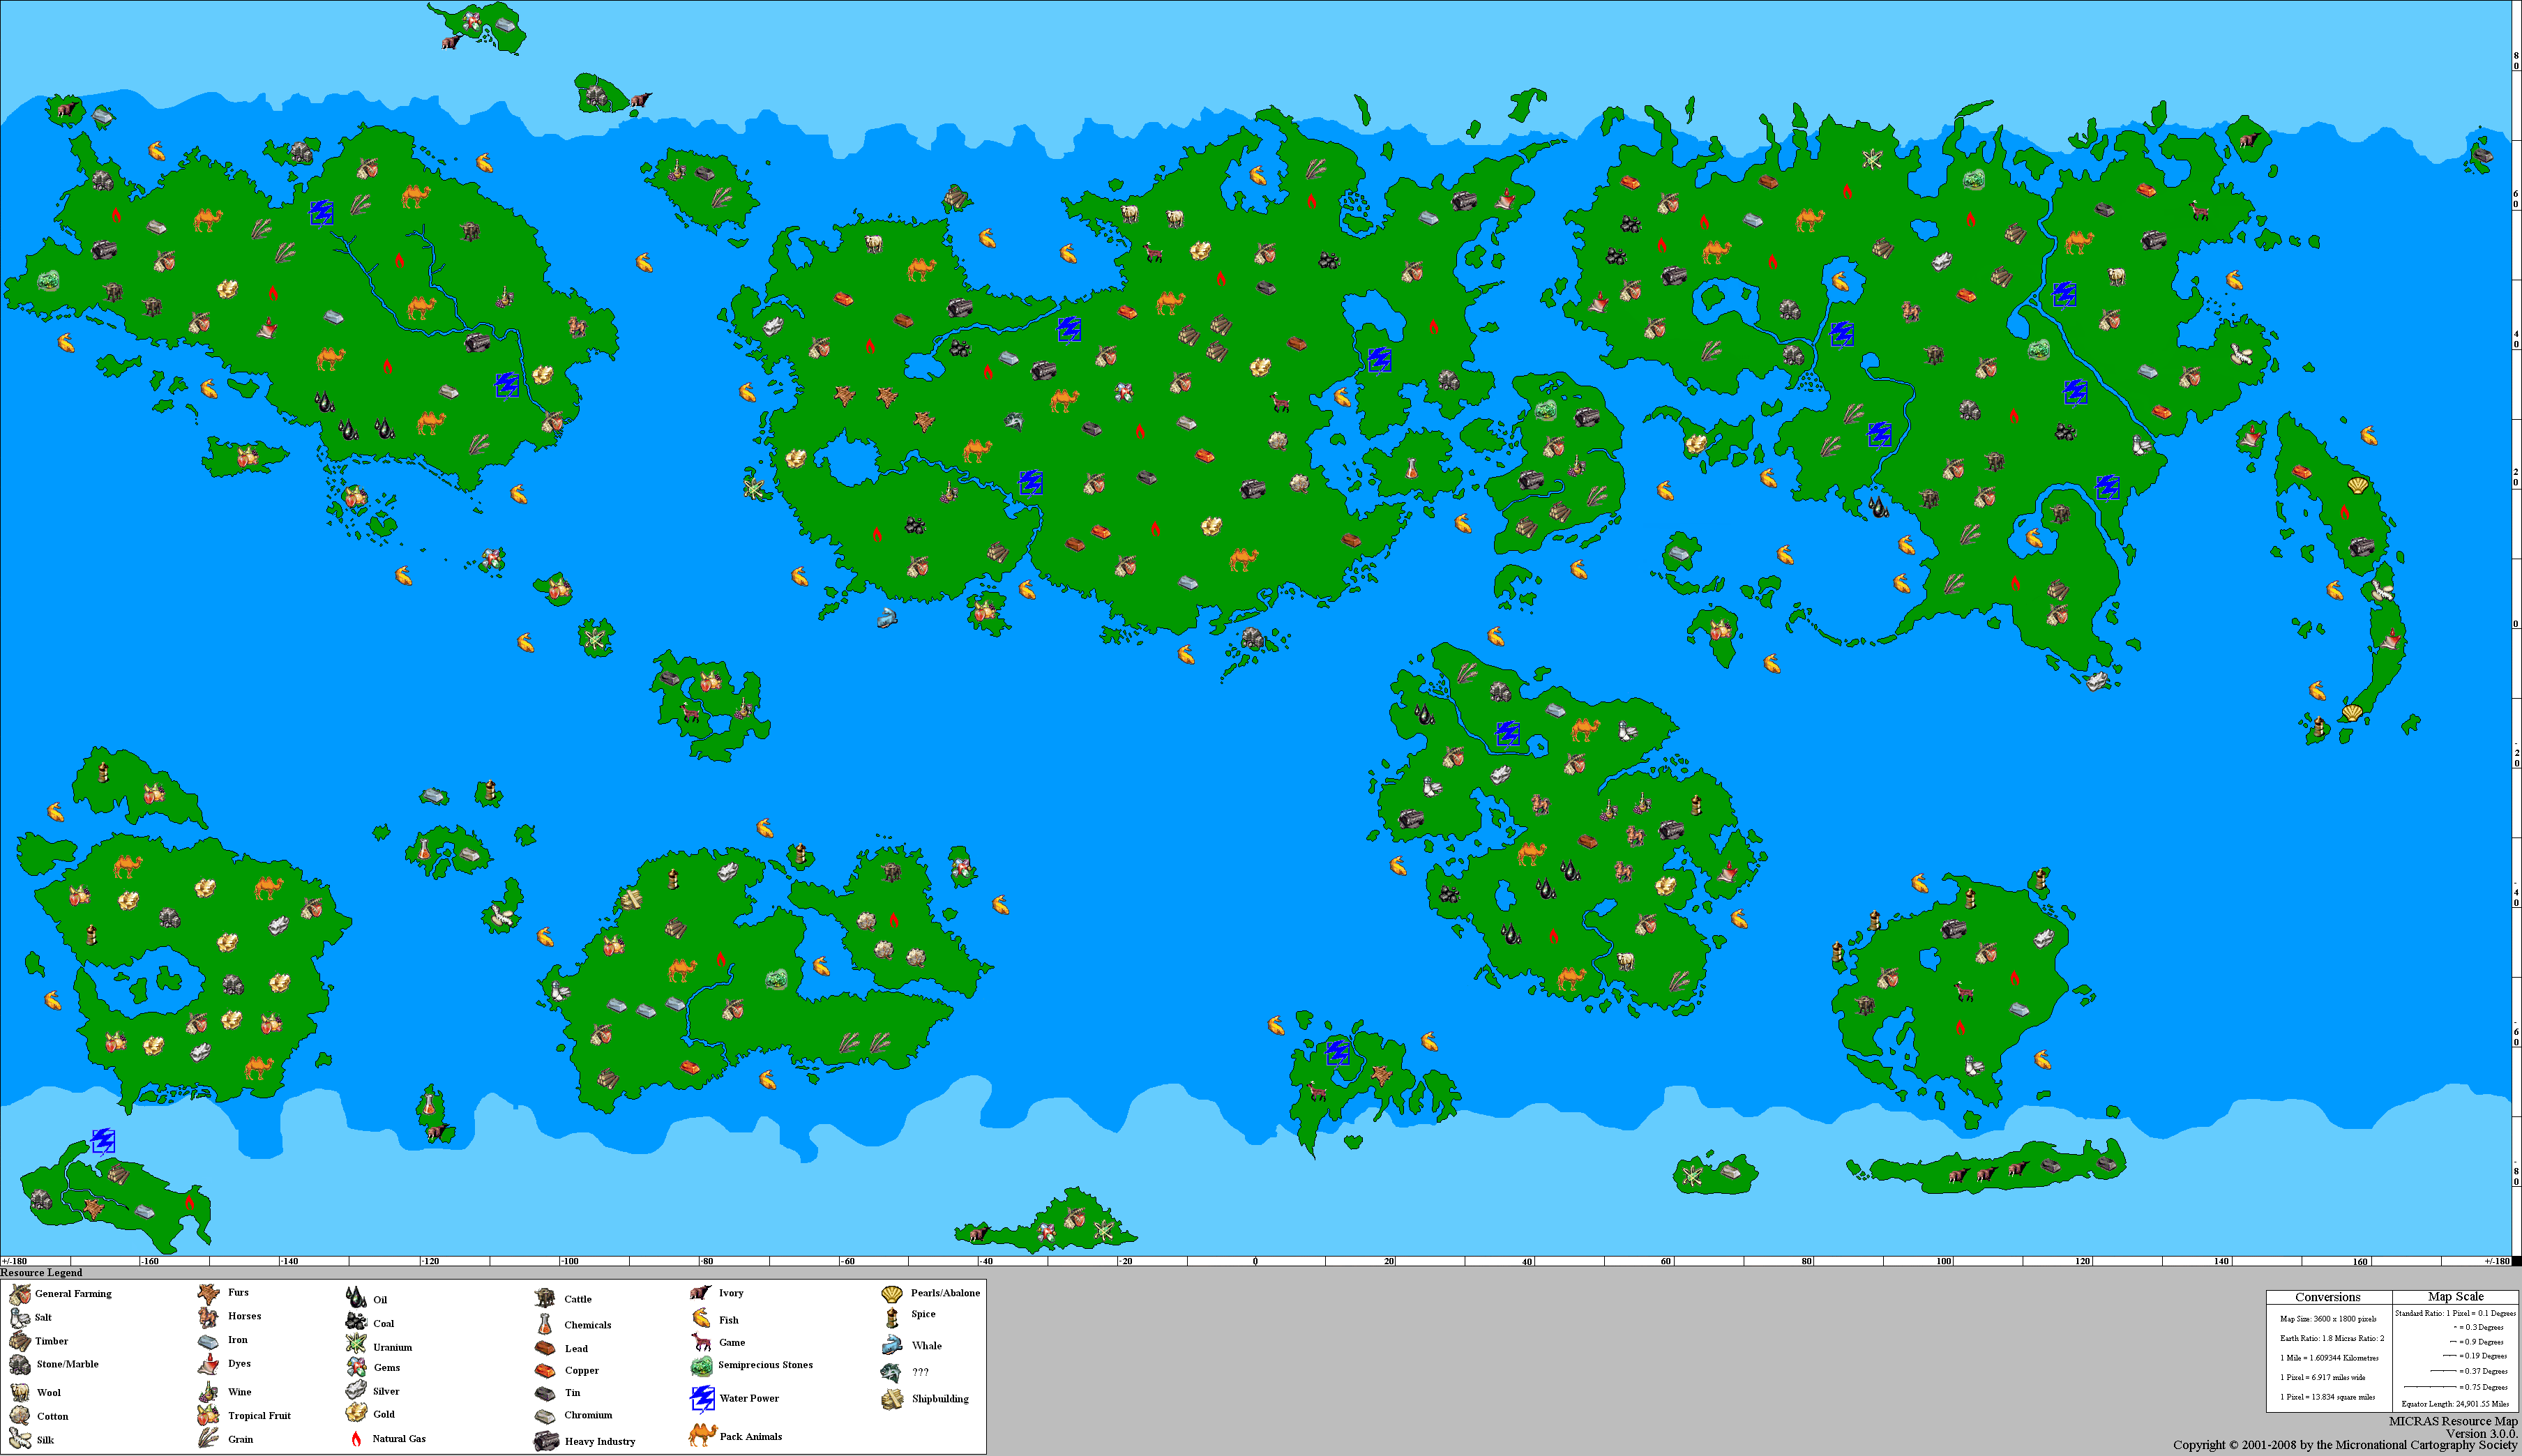The width and height of the screenshot is (2522, 1456).
Task: Click the Natural Gas flame legend icon
Action: tap(356, 1438)
